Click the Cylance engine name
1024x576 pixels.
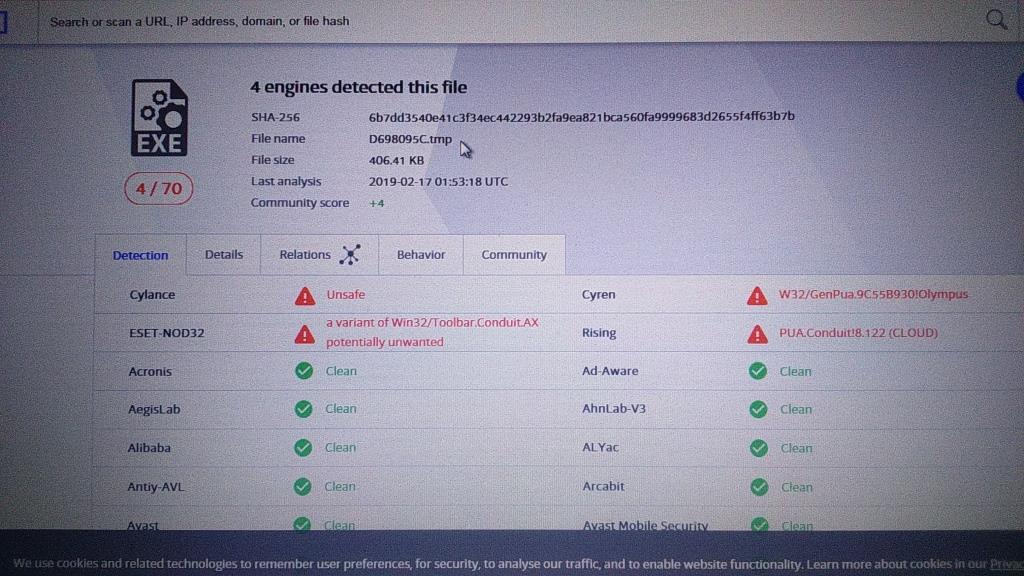152,295
